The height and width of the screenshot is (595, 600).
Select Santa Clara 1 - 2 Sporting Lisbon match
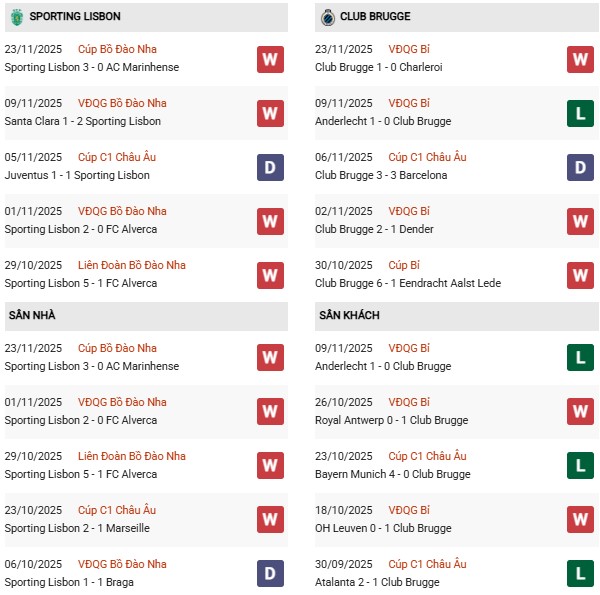pos(83,121)
